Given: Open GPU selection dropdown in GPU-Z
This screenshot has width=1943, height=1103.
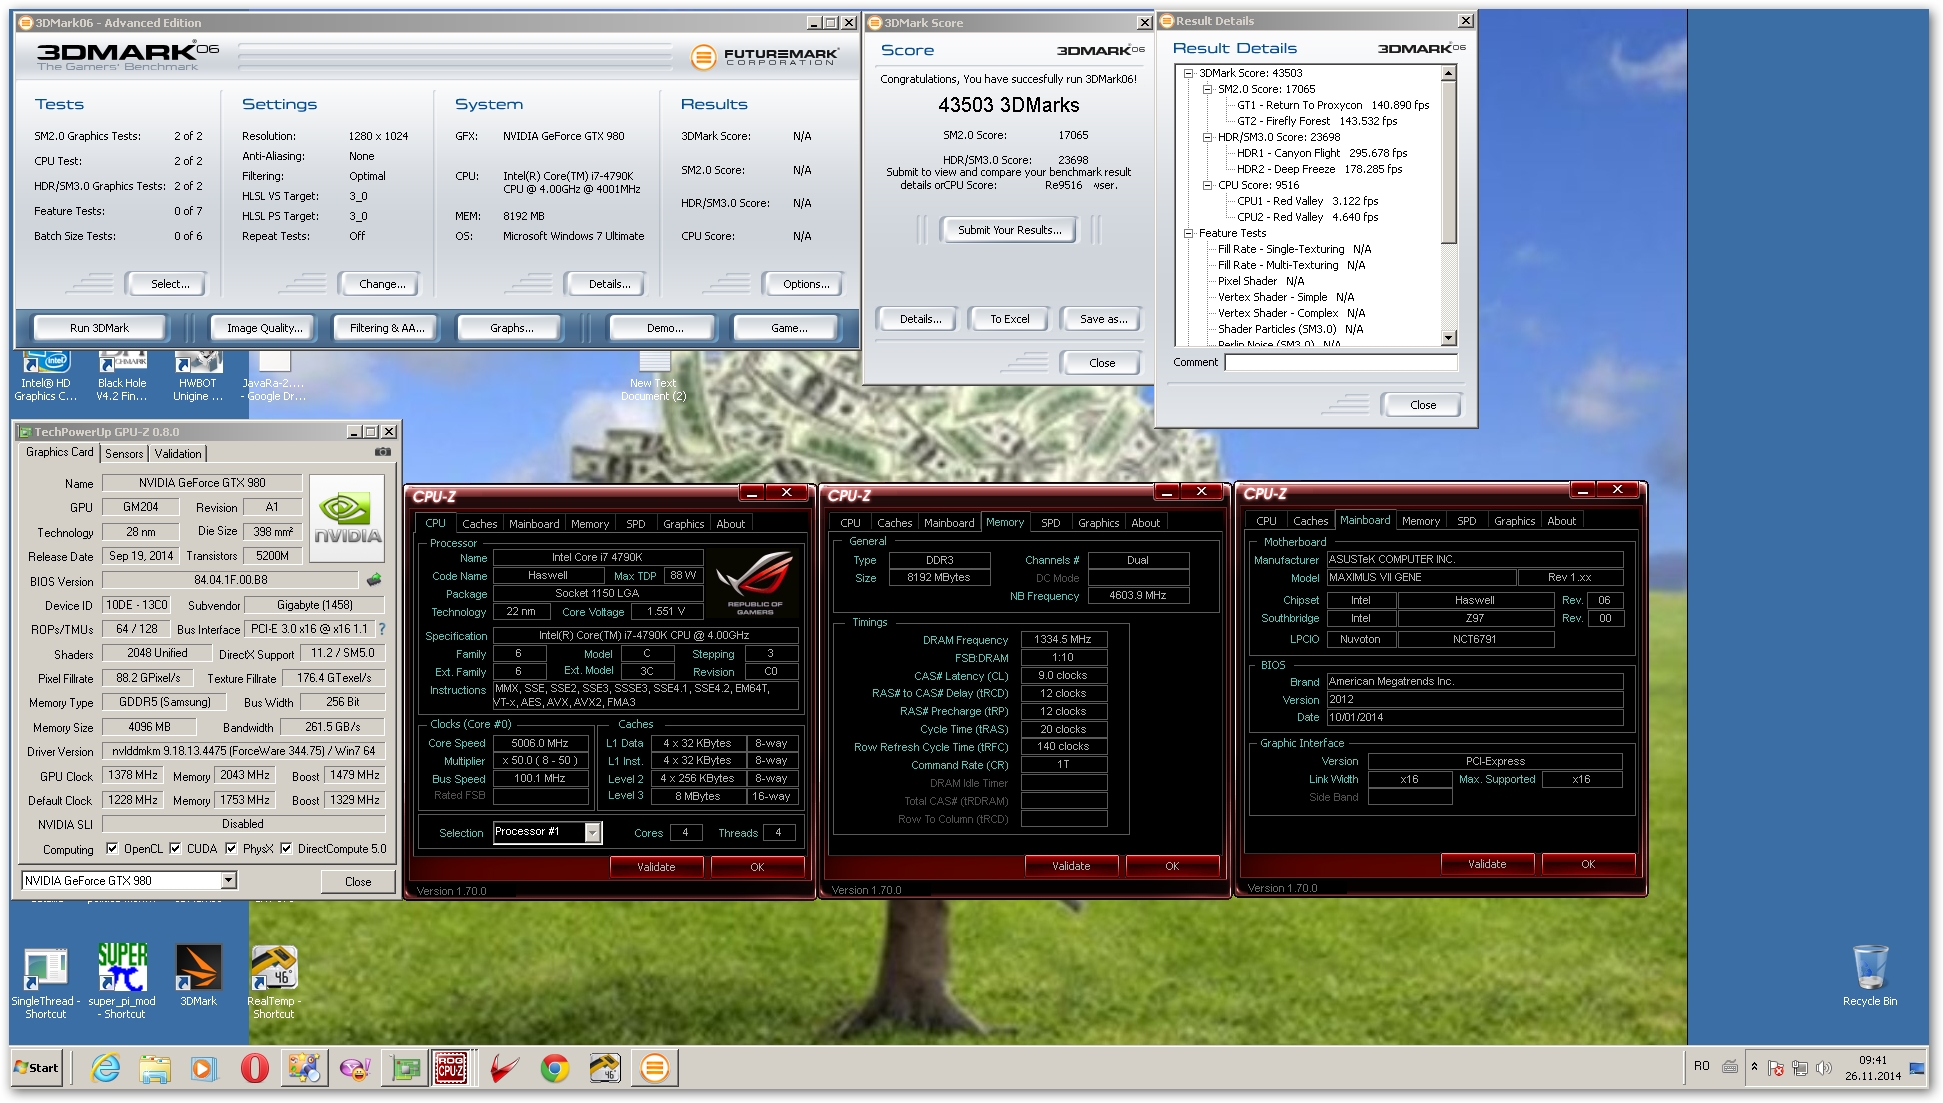Looking at the screenshot, I should 228,880.
